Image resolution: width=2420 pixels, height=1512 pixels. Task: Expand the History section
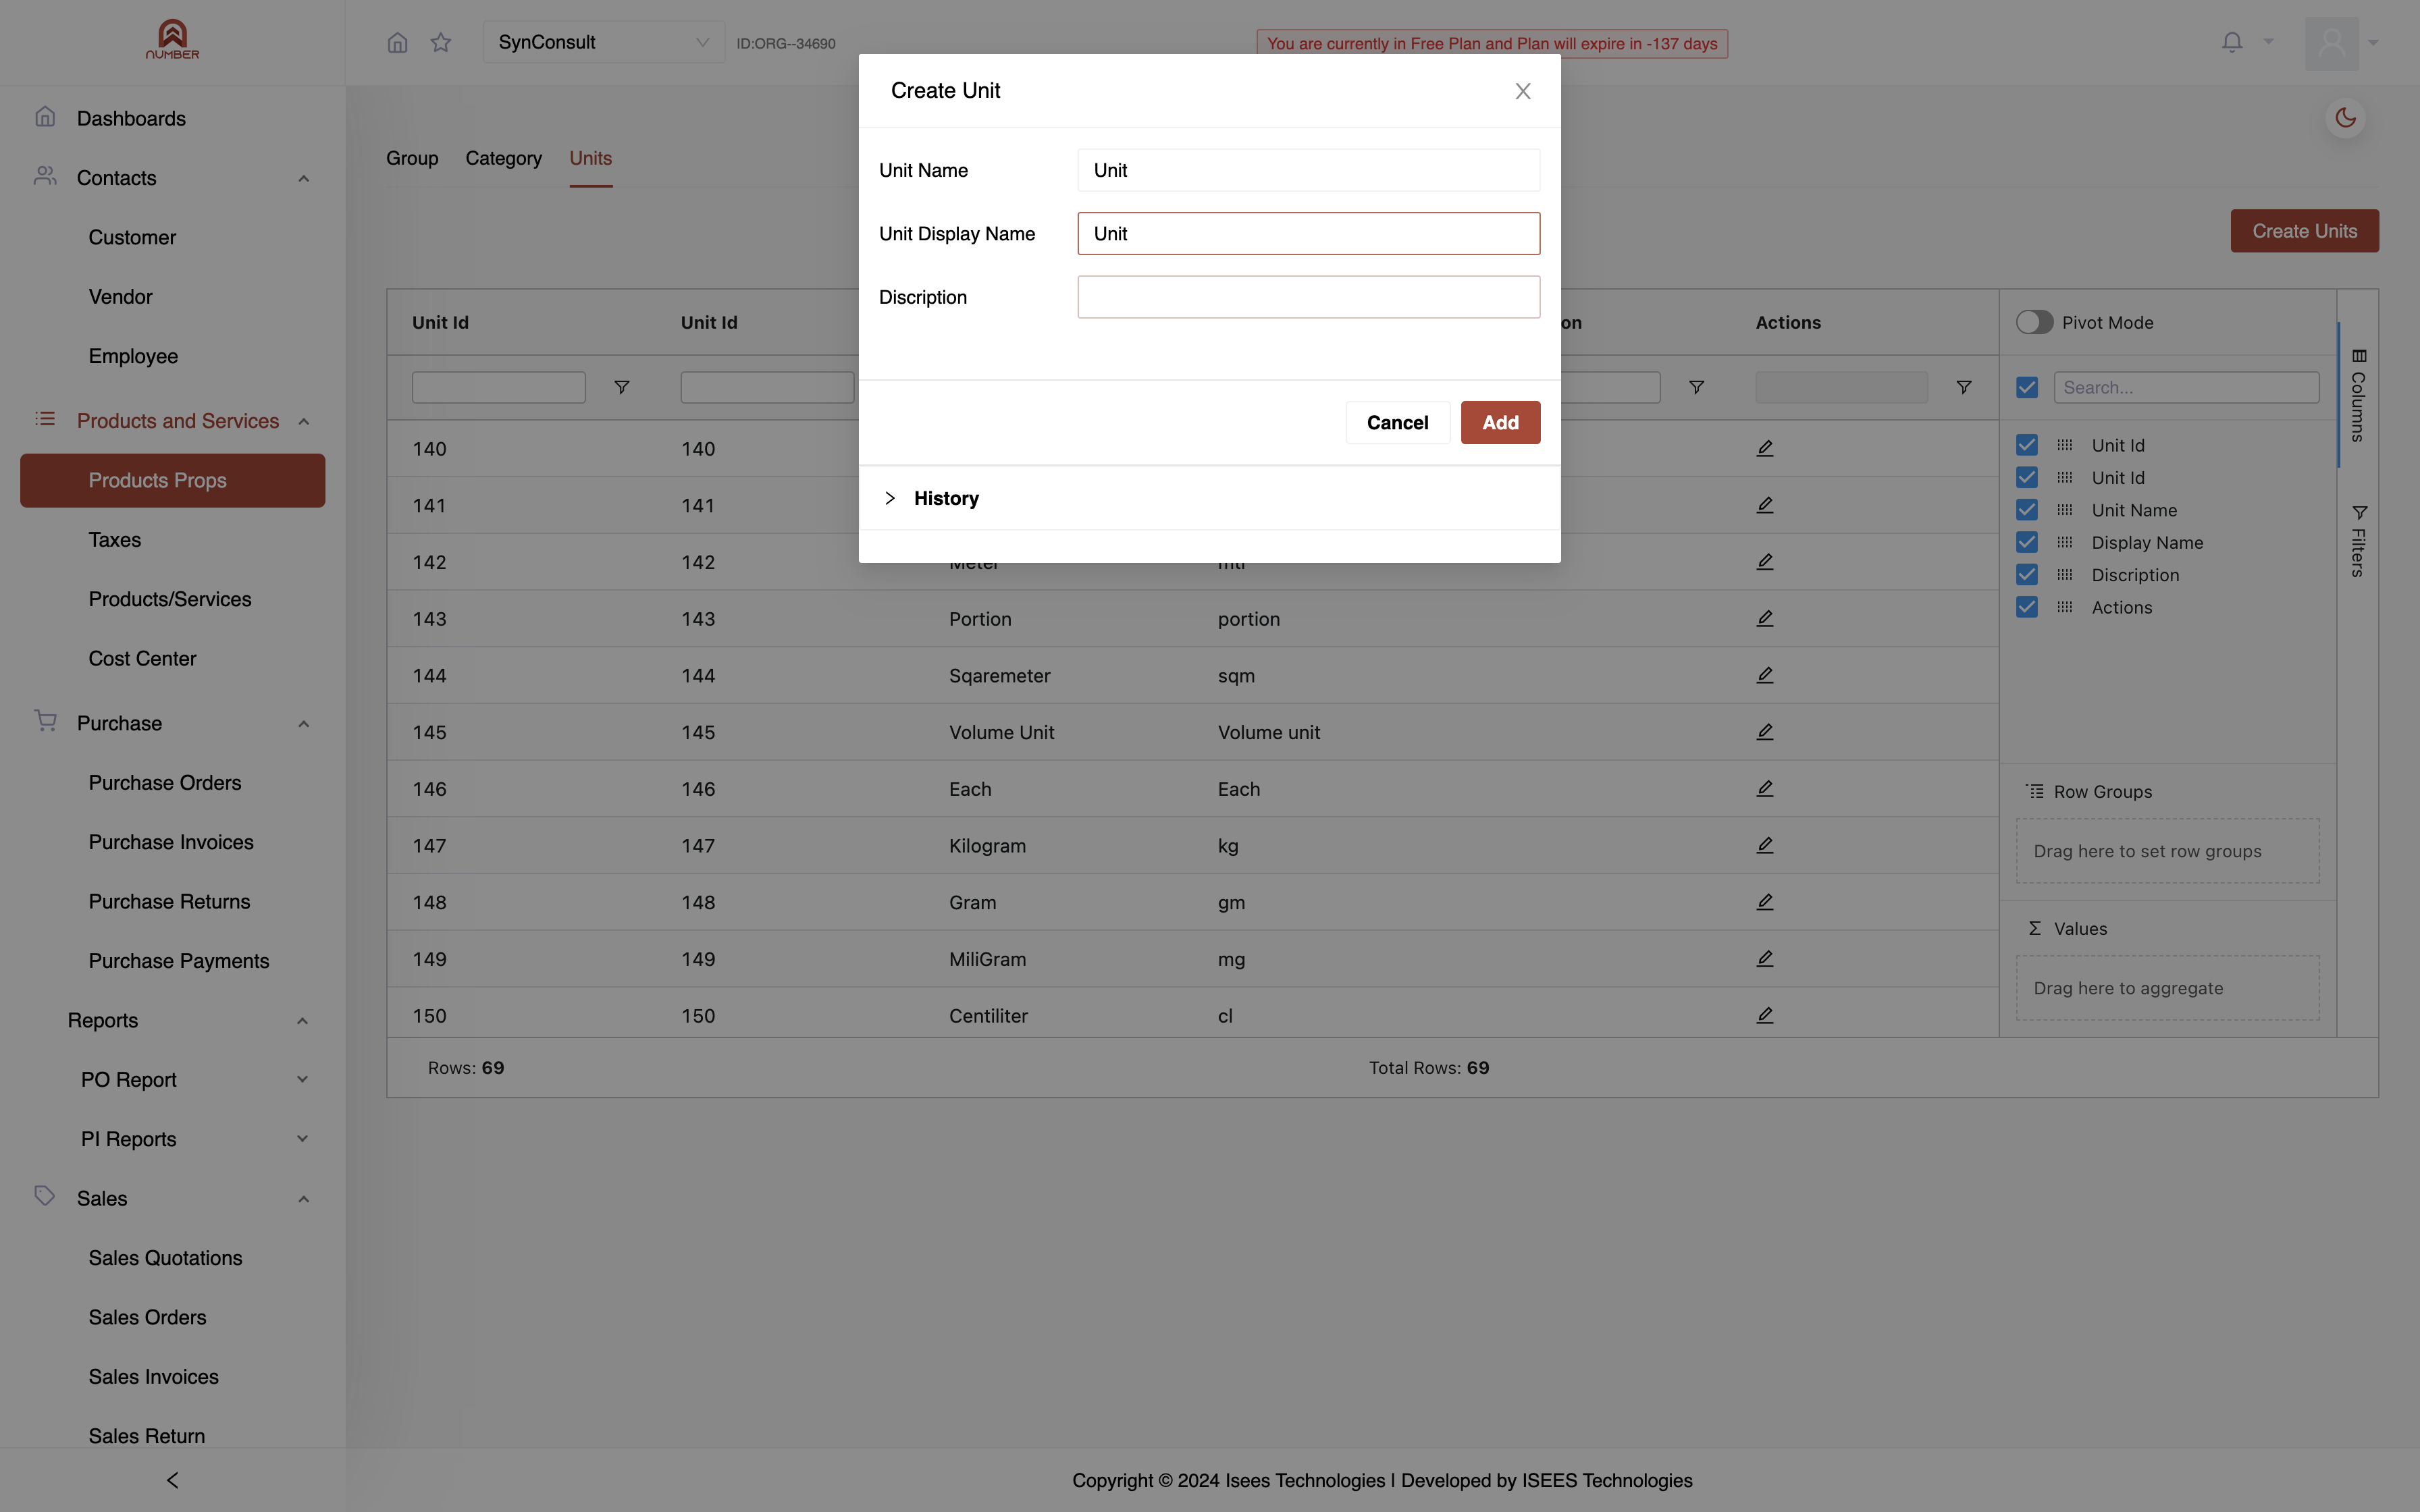[1209, 498]
